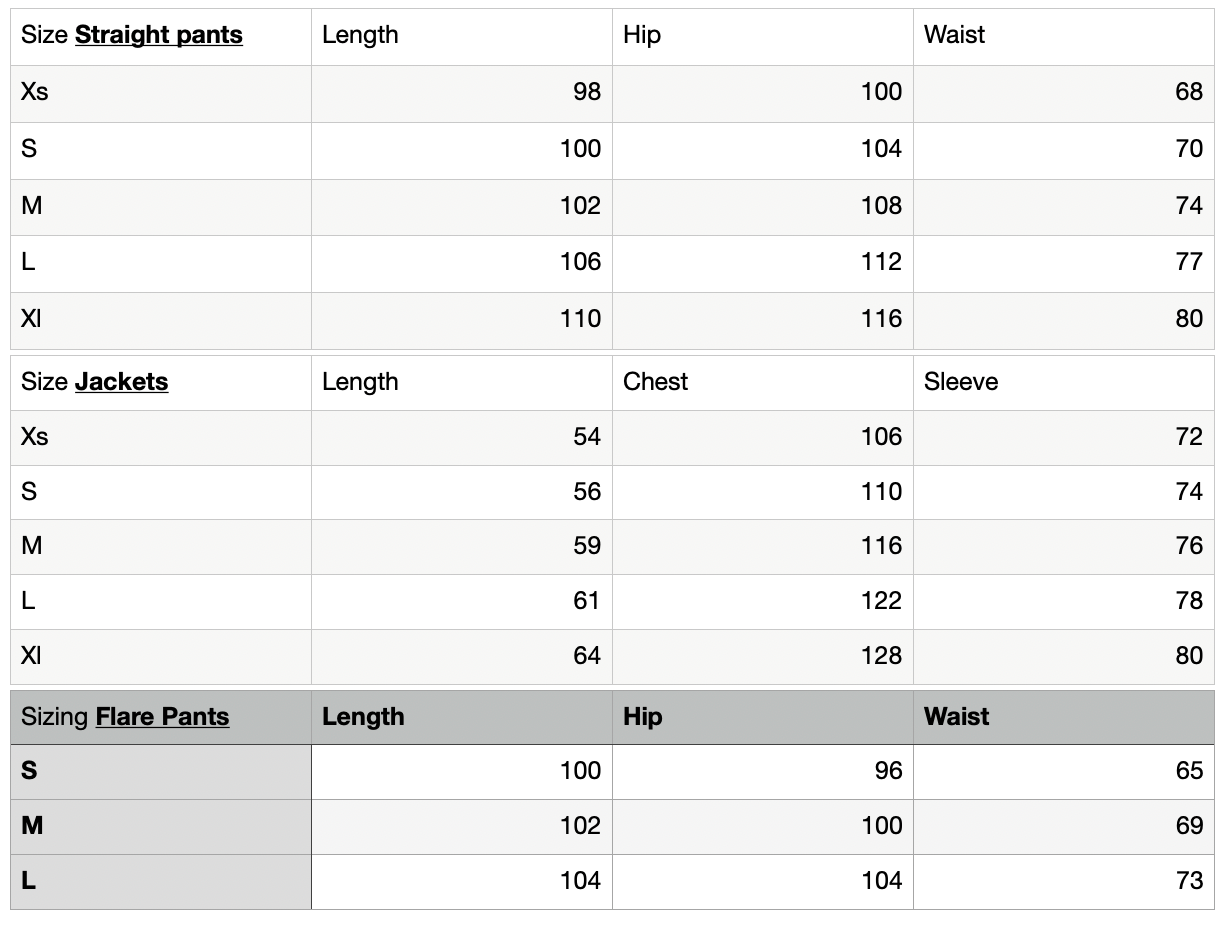
Task: Select Jackets Xs sleeve value 72
Action: (x=1188, y=437)
